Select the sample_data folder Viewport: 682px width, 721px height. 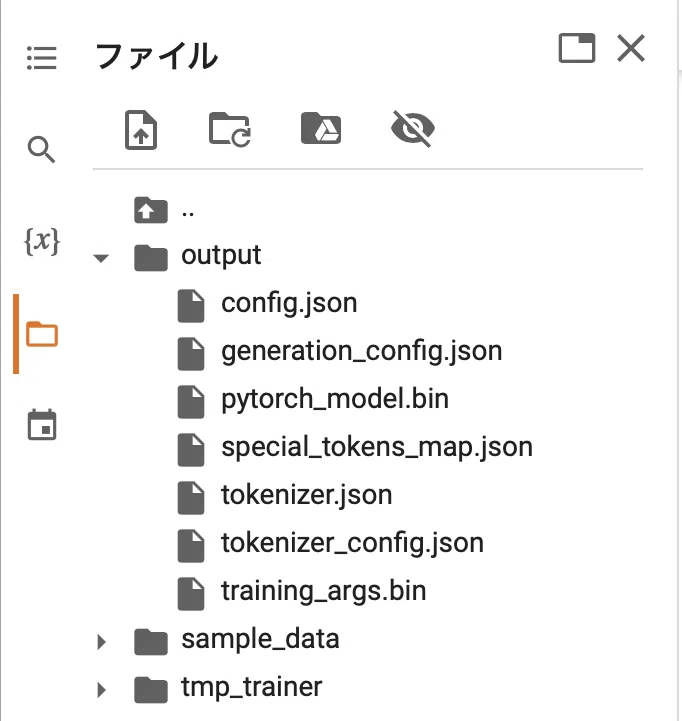(x=260, y=640)
